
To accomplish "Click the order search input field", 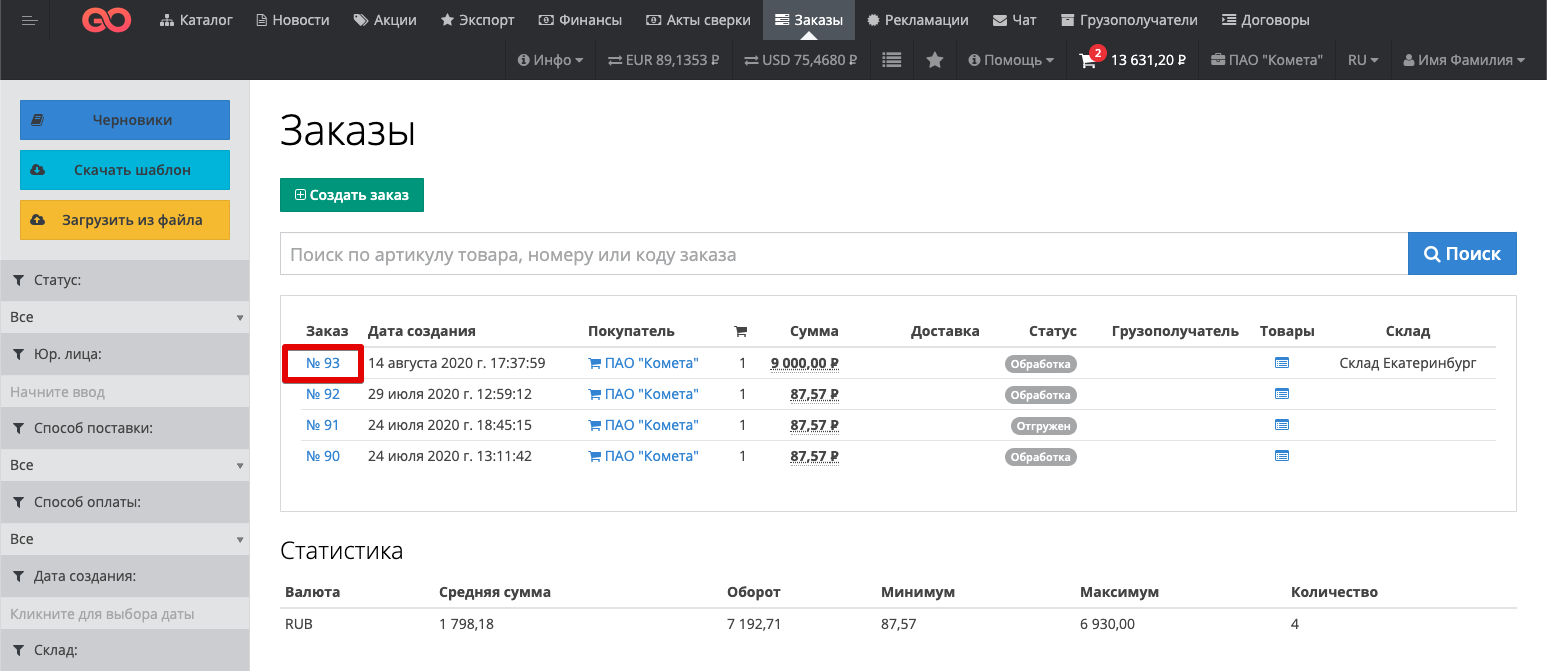I will pos(843,254).
